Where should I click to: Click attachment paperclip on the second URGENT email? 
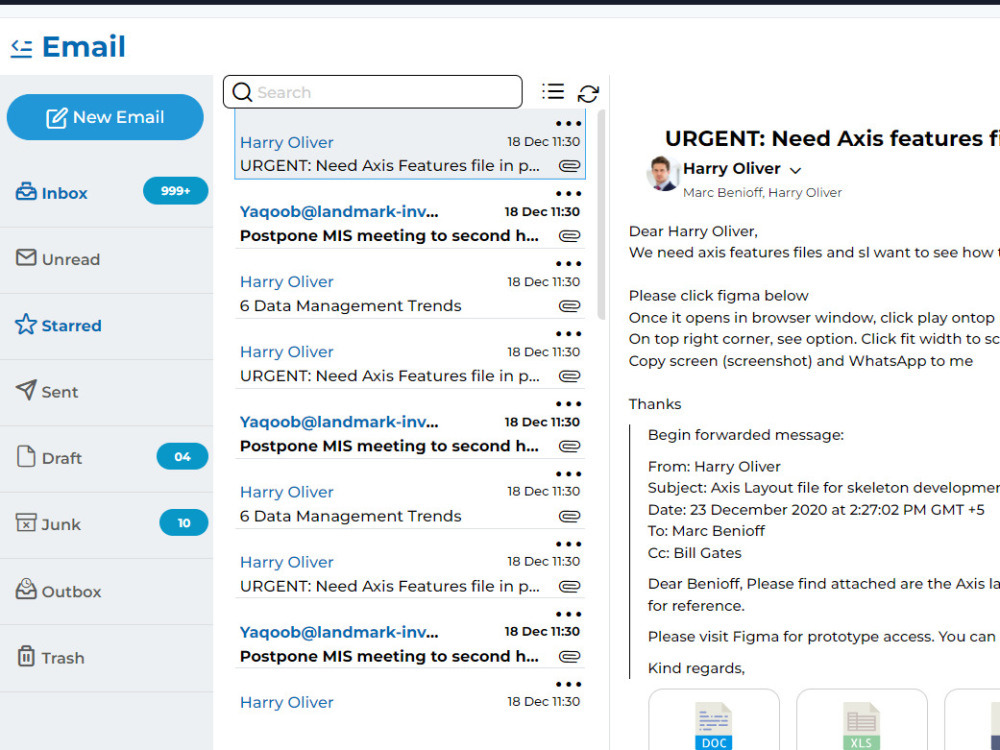pos(570,376)
